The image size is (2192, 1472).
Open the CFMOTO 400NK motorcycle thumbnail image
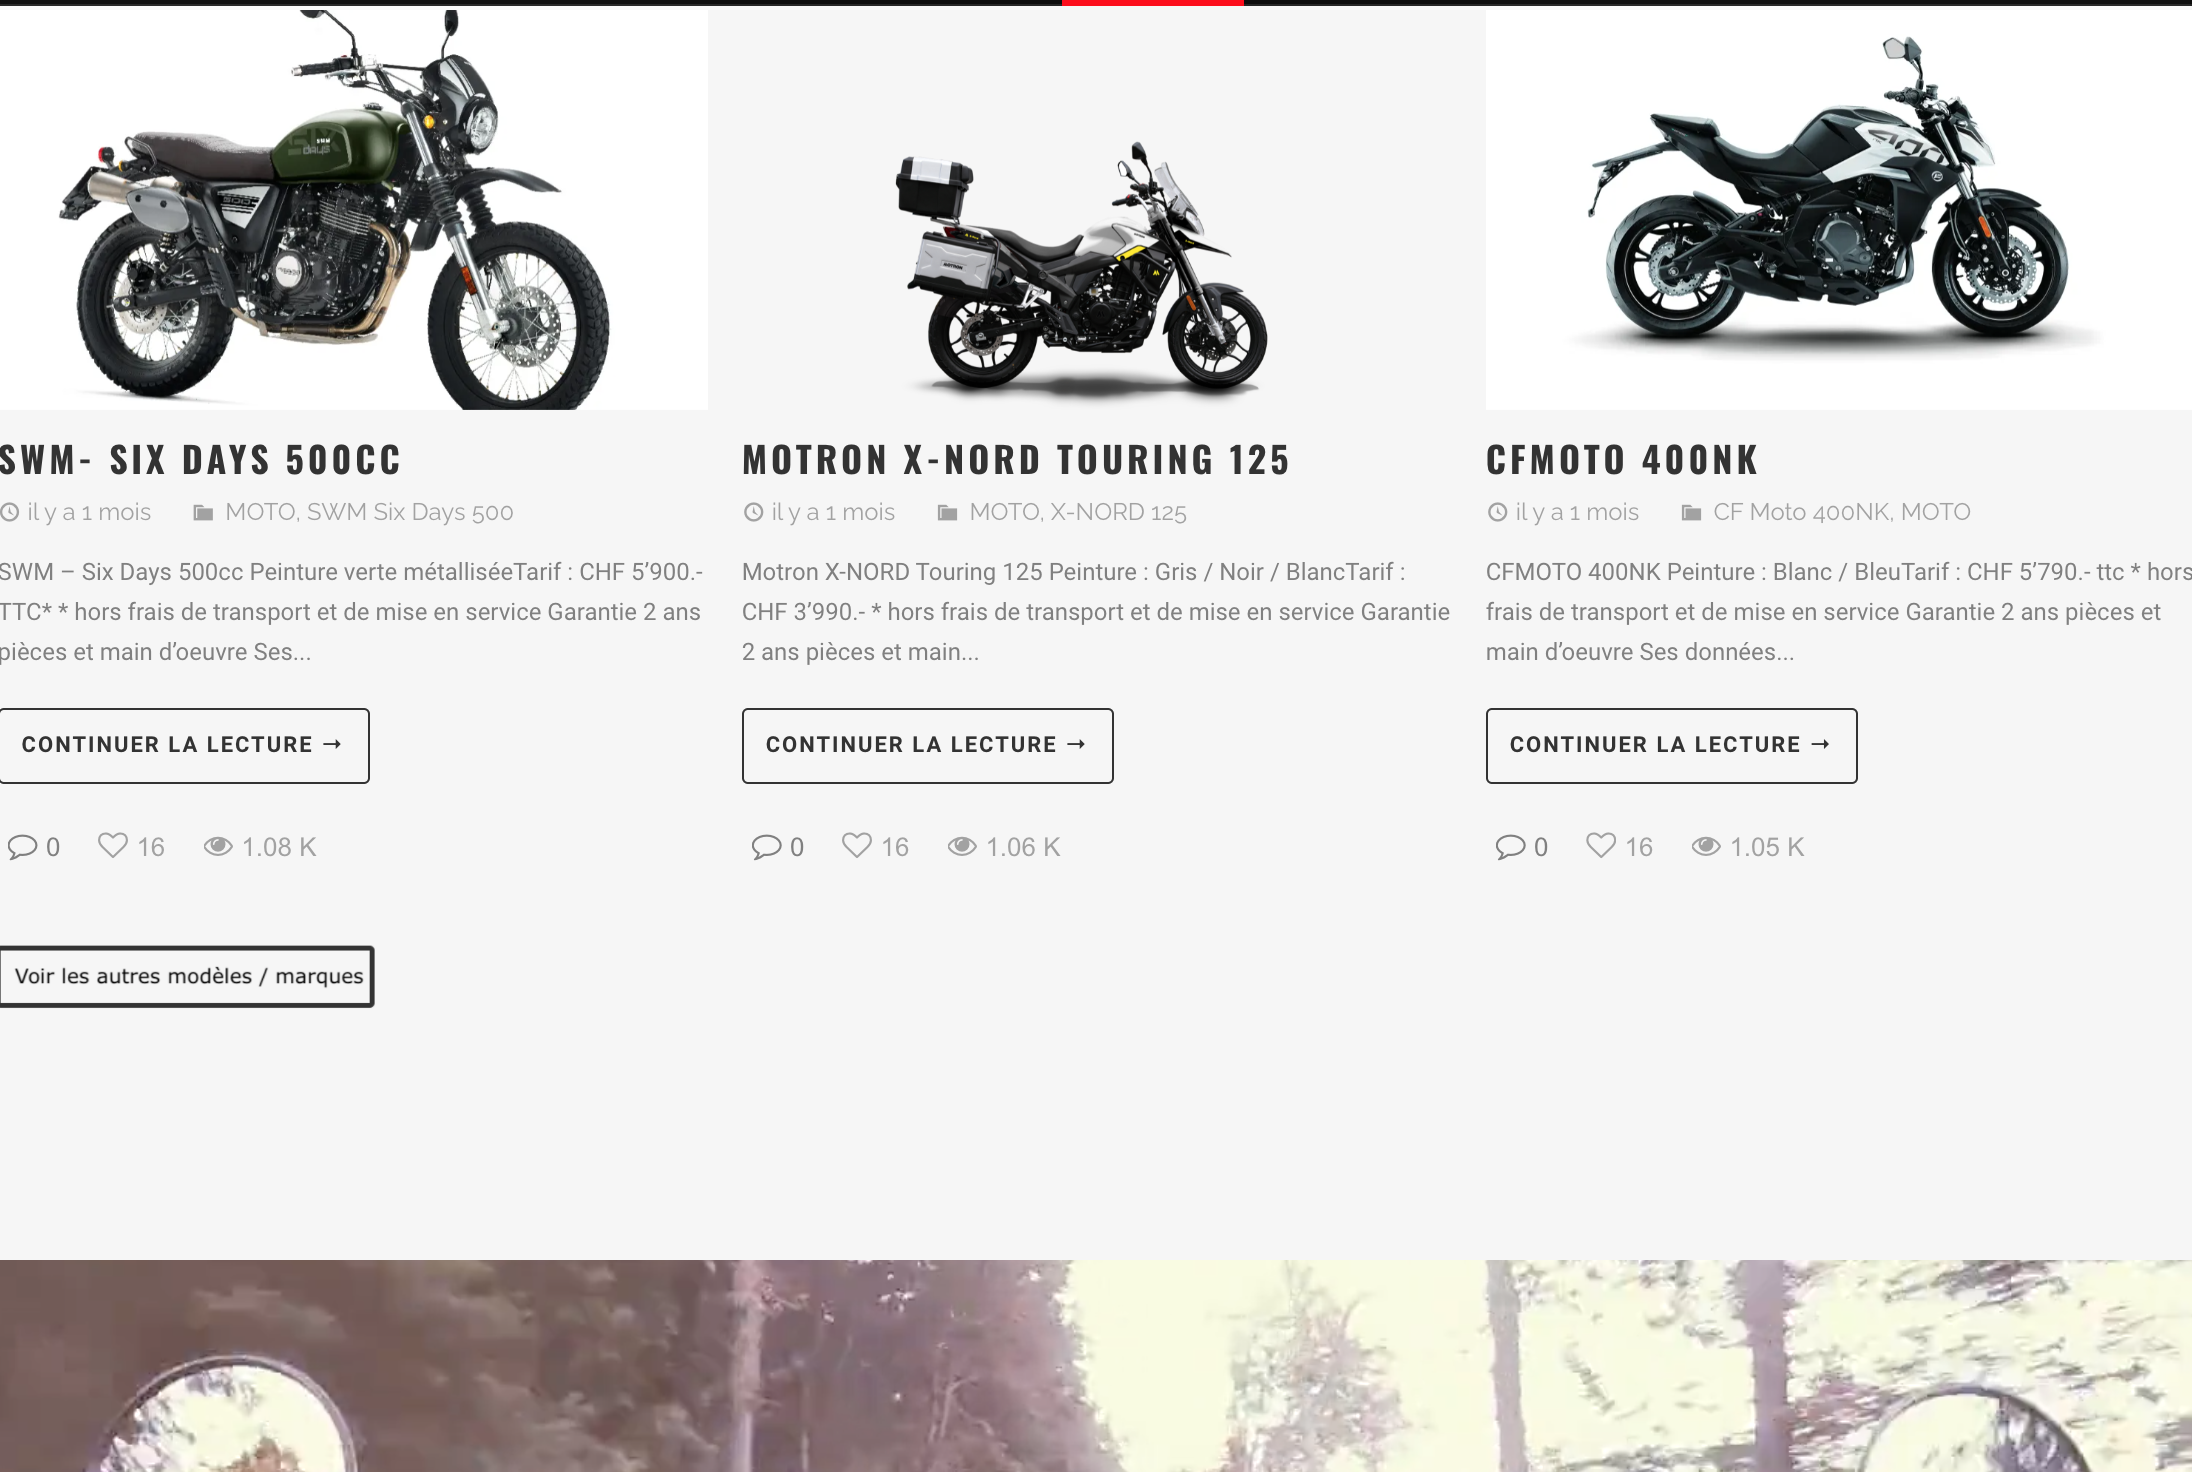click(1838, 208)
